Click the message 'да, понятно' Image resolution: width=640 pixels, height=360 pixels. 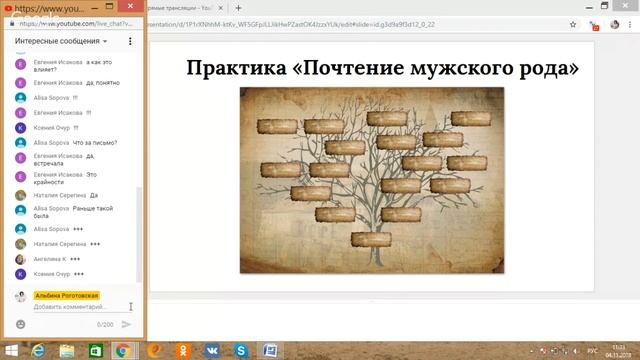[103, 83]
